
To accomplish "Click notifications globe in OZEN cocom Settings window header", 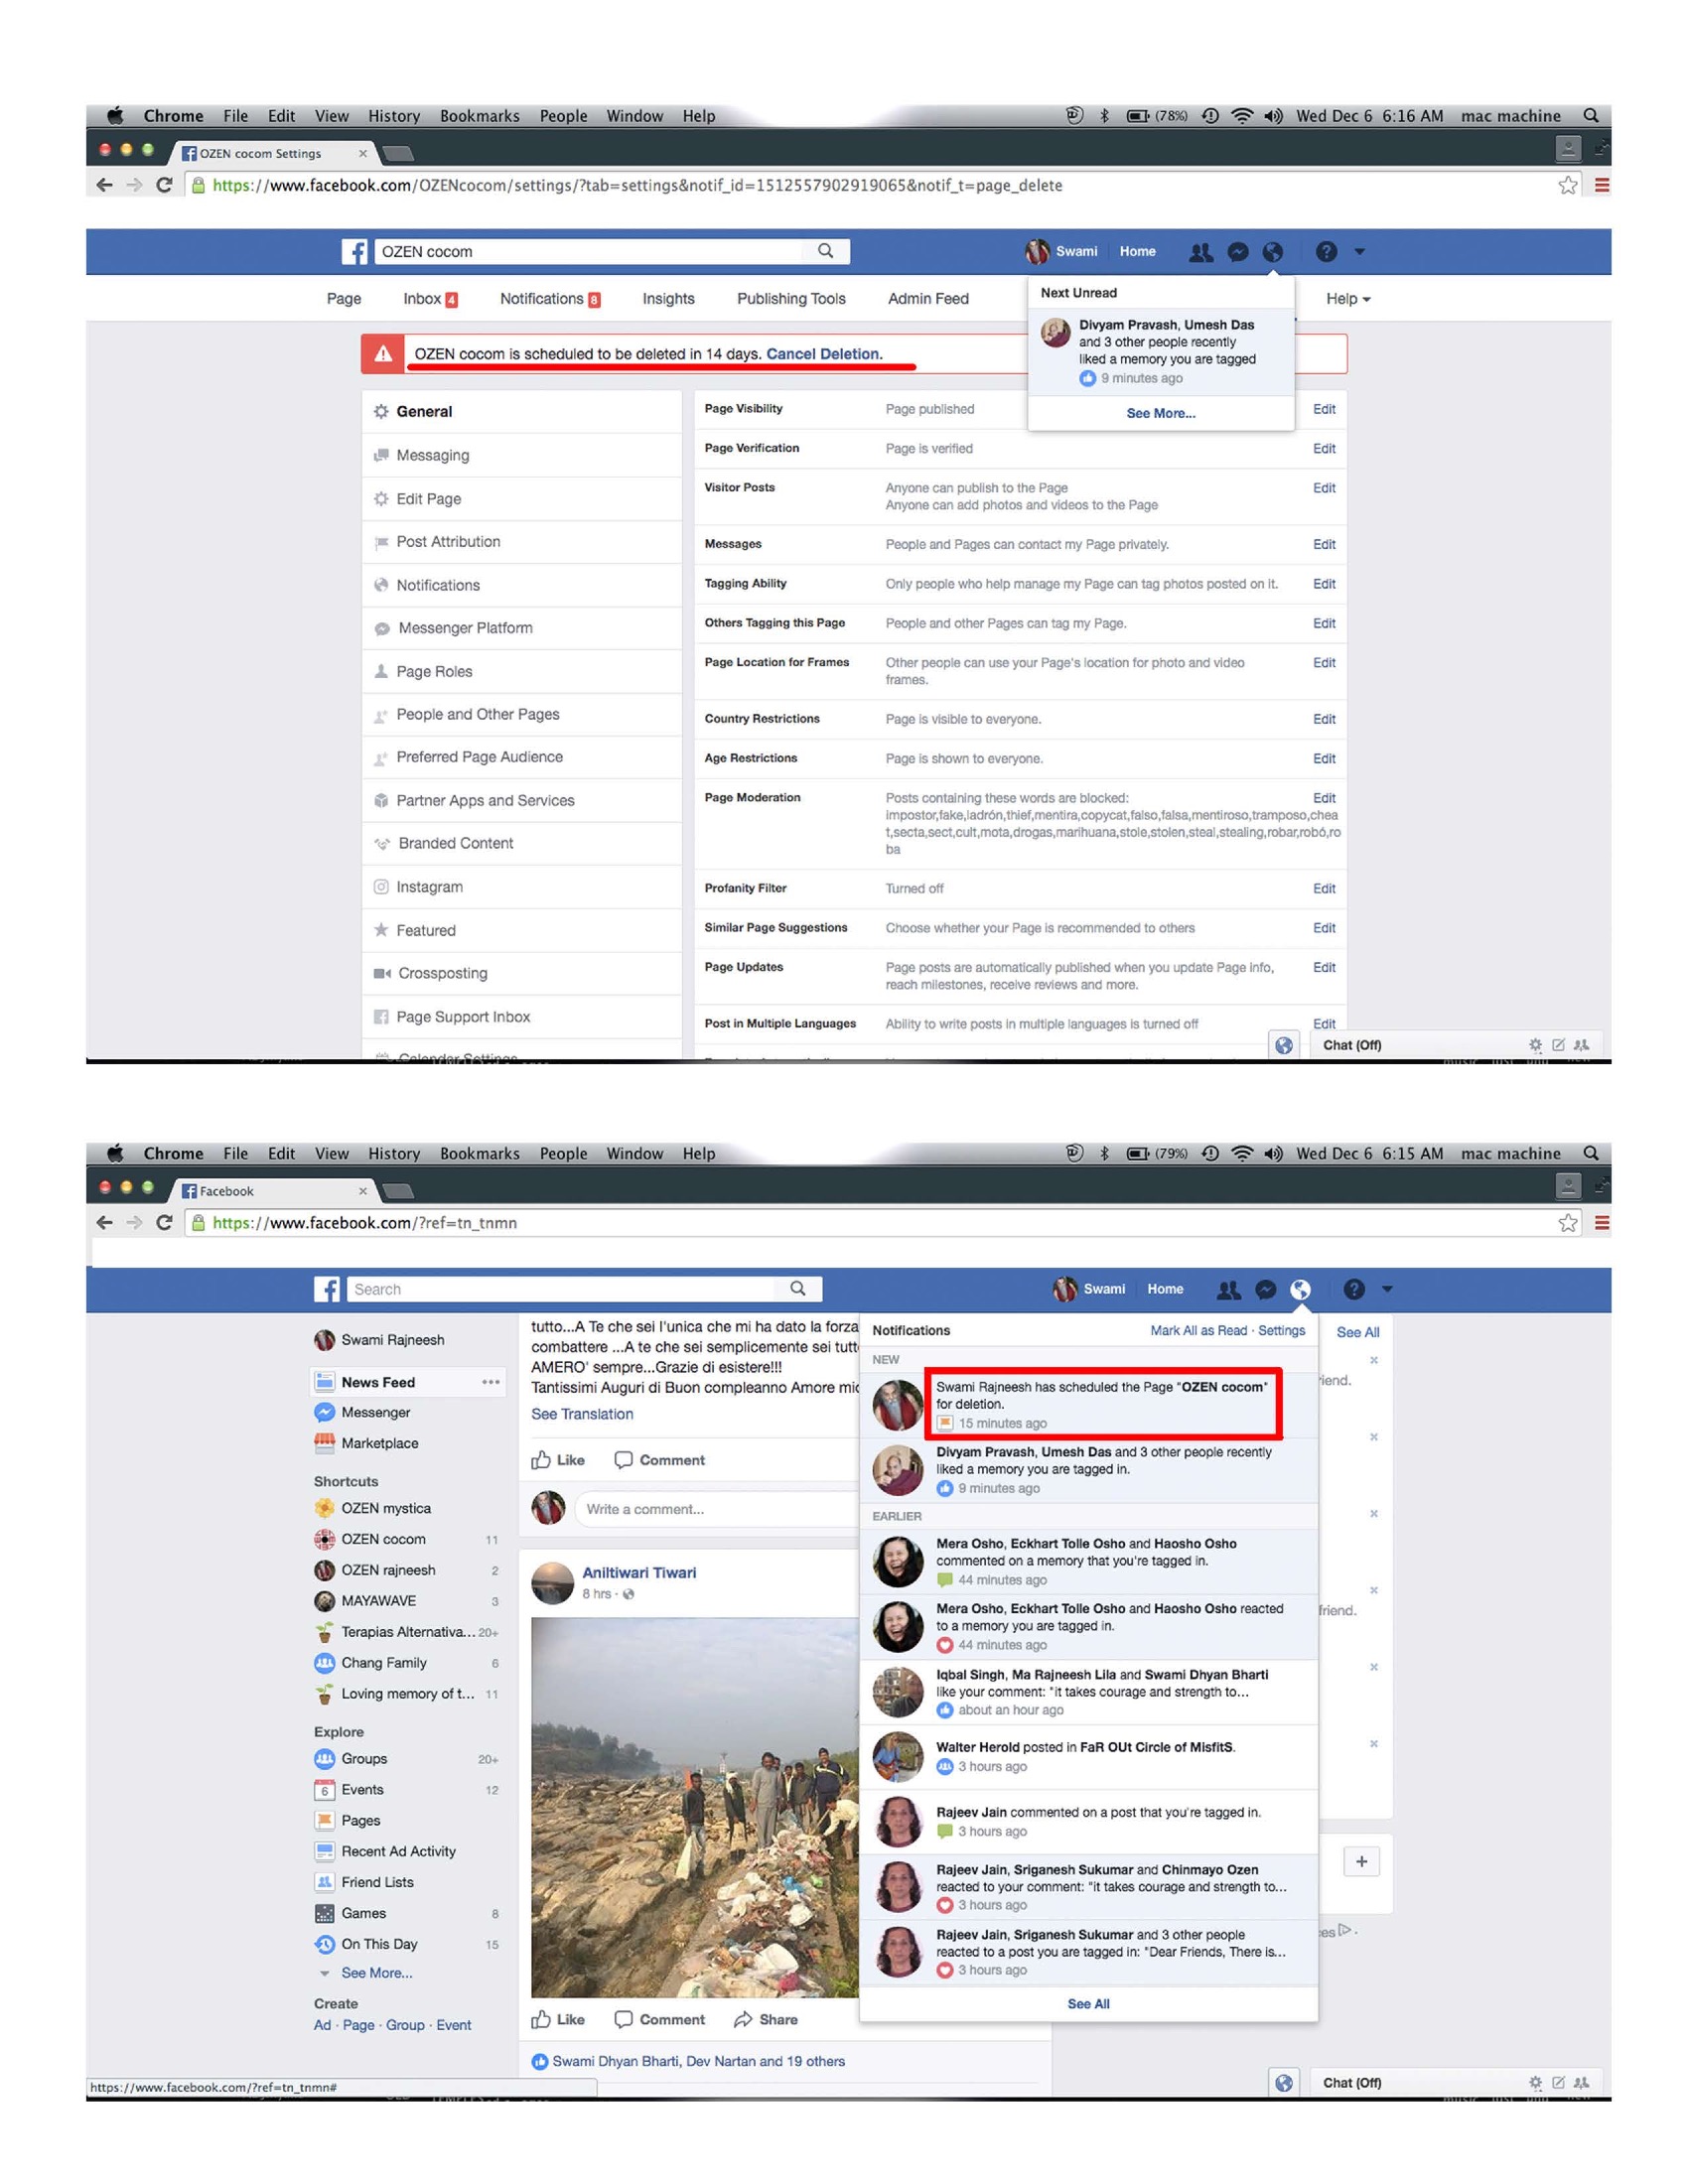I will 1272,252.
